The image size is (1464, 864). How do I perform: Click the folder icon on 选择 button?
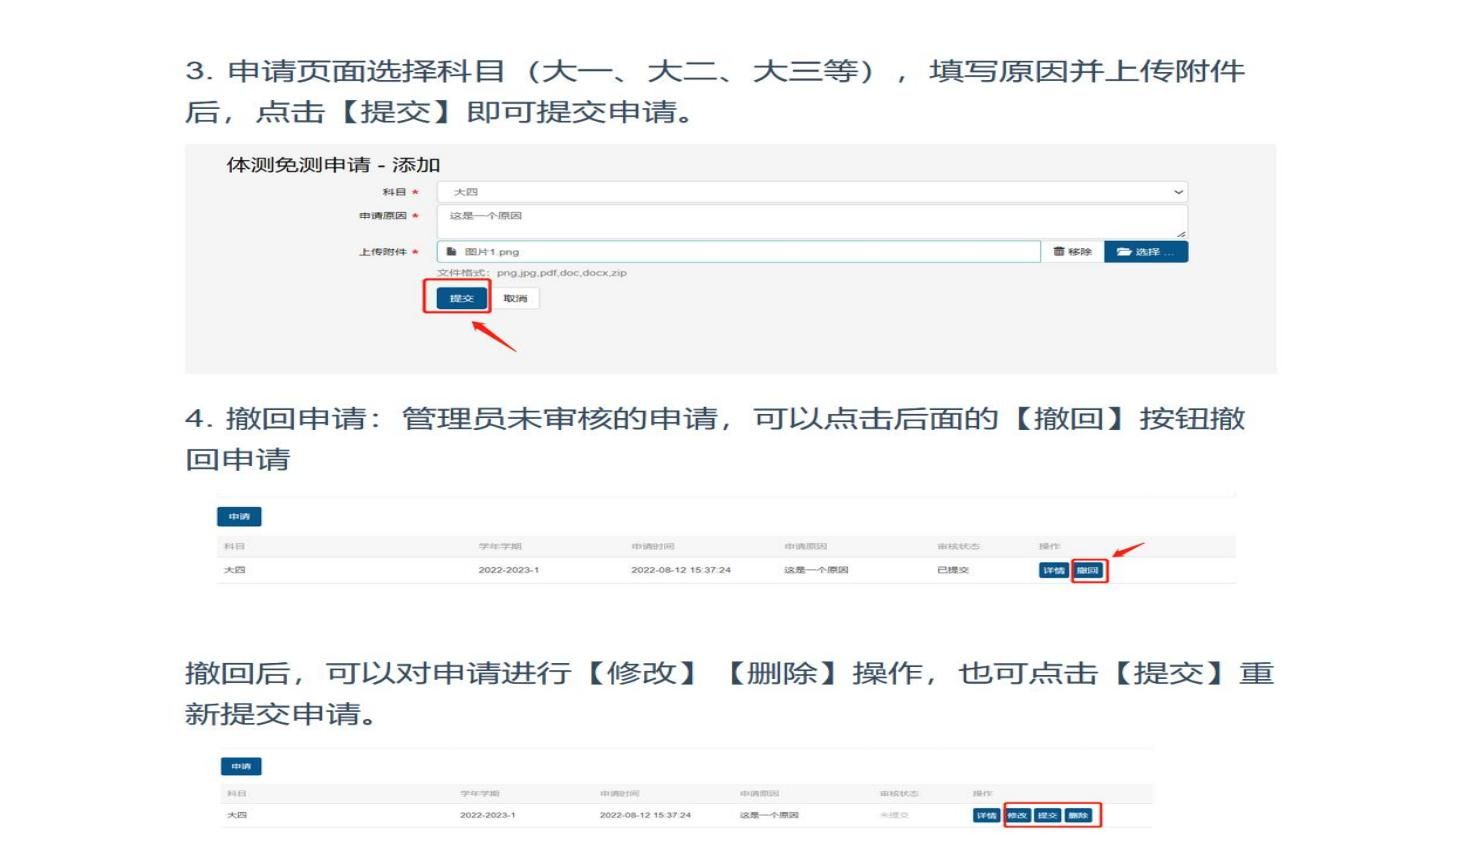click(1124, 252)
